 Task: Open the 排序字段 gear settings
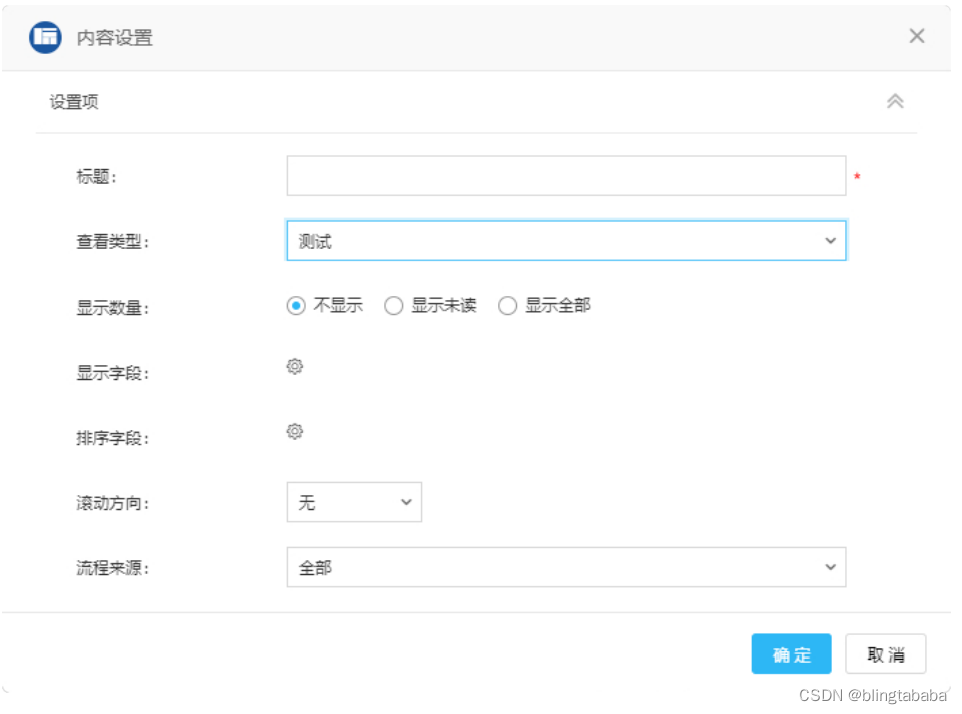click(x=294, y=431)
